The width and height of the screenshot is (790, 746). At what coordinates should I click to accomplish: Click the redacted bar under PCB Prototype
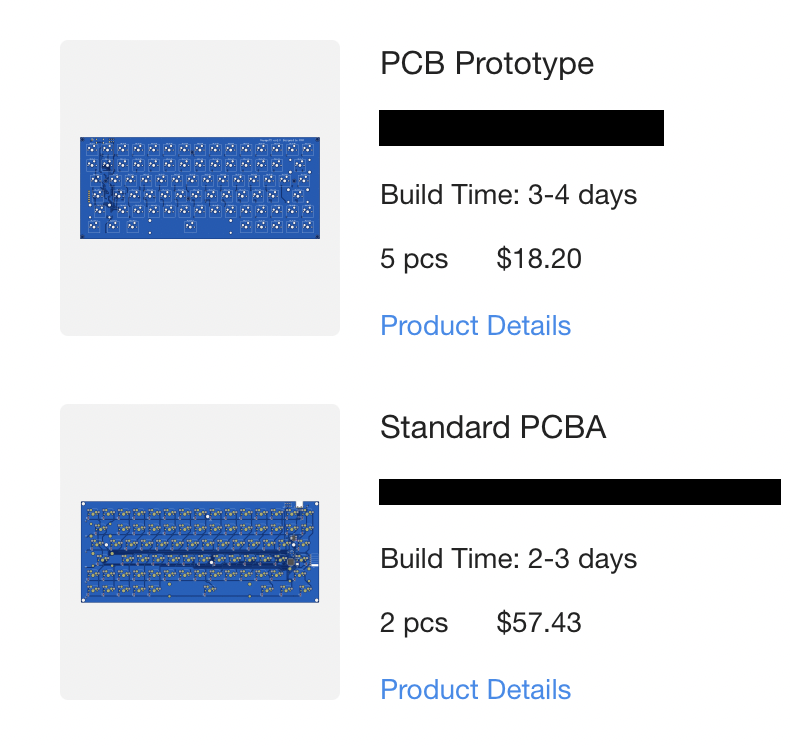521,128
